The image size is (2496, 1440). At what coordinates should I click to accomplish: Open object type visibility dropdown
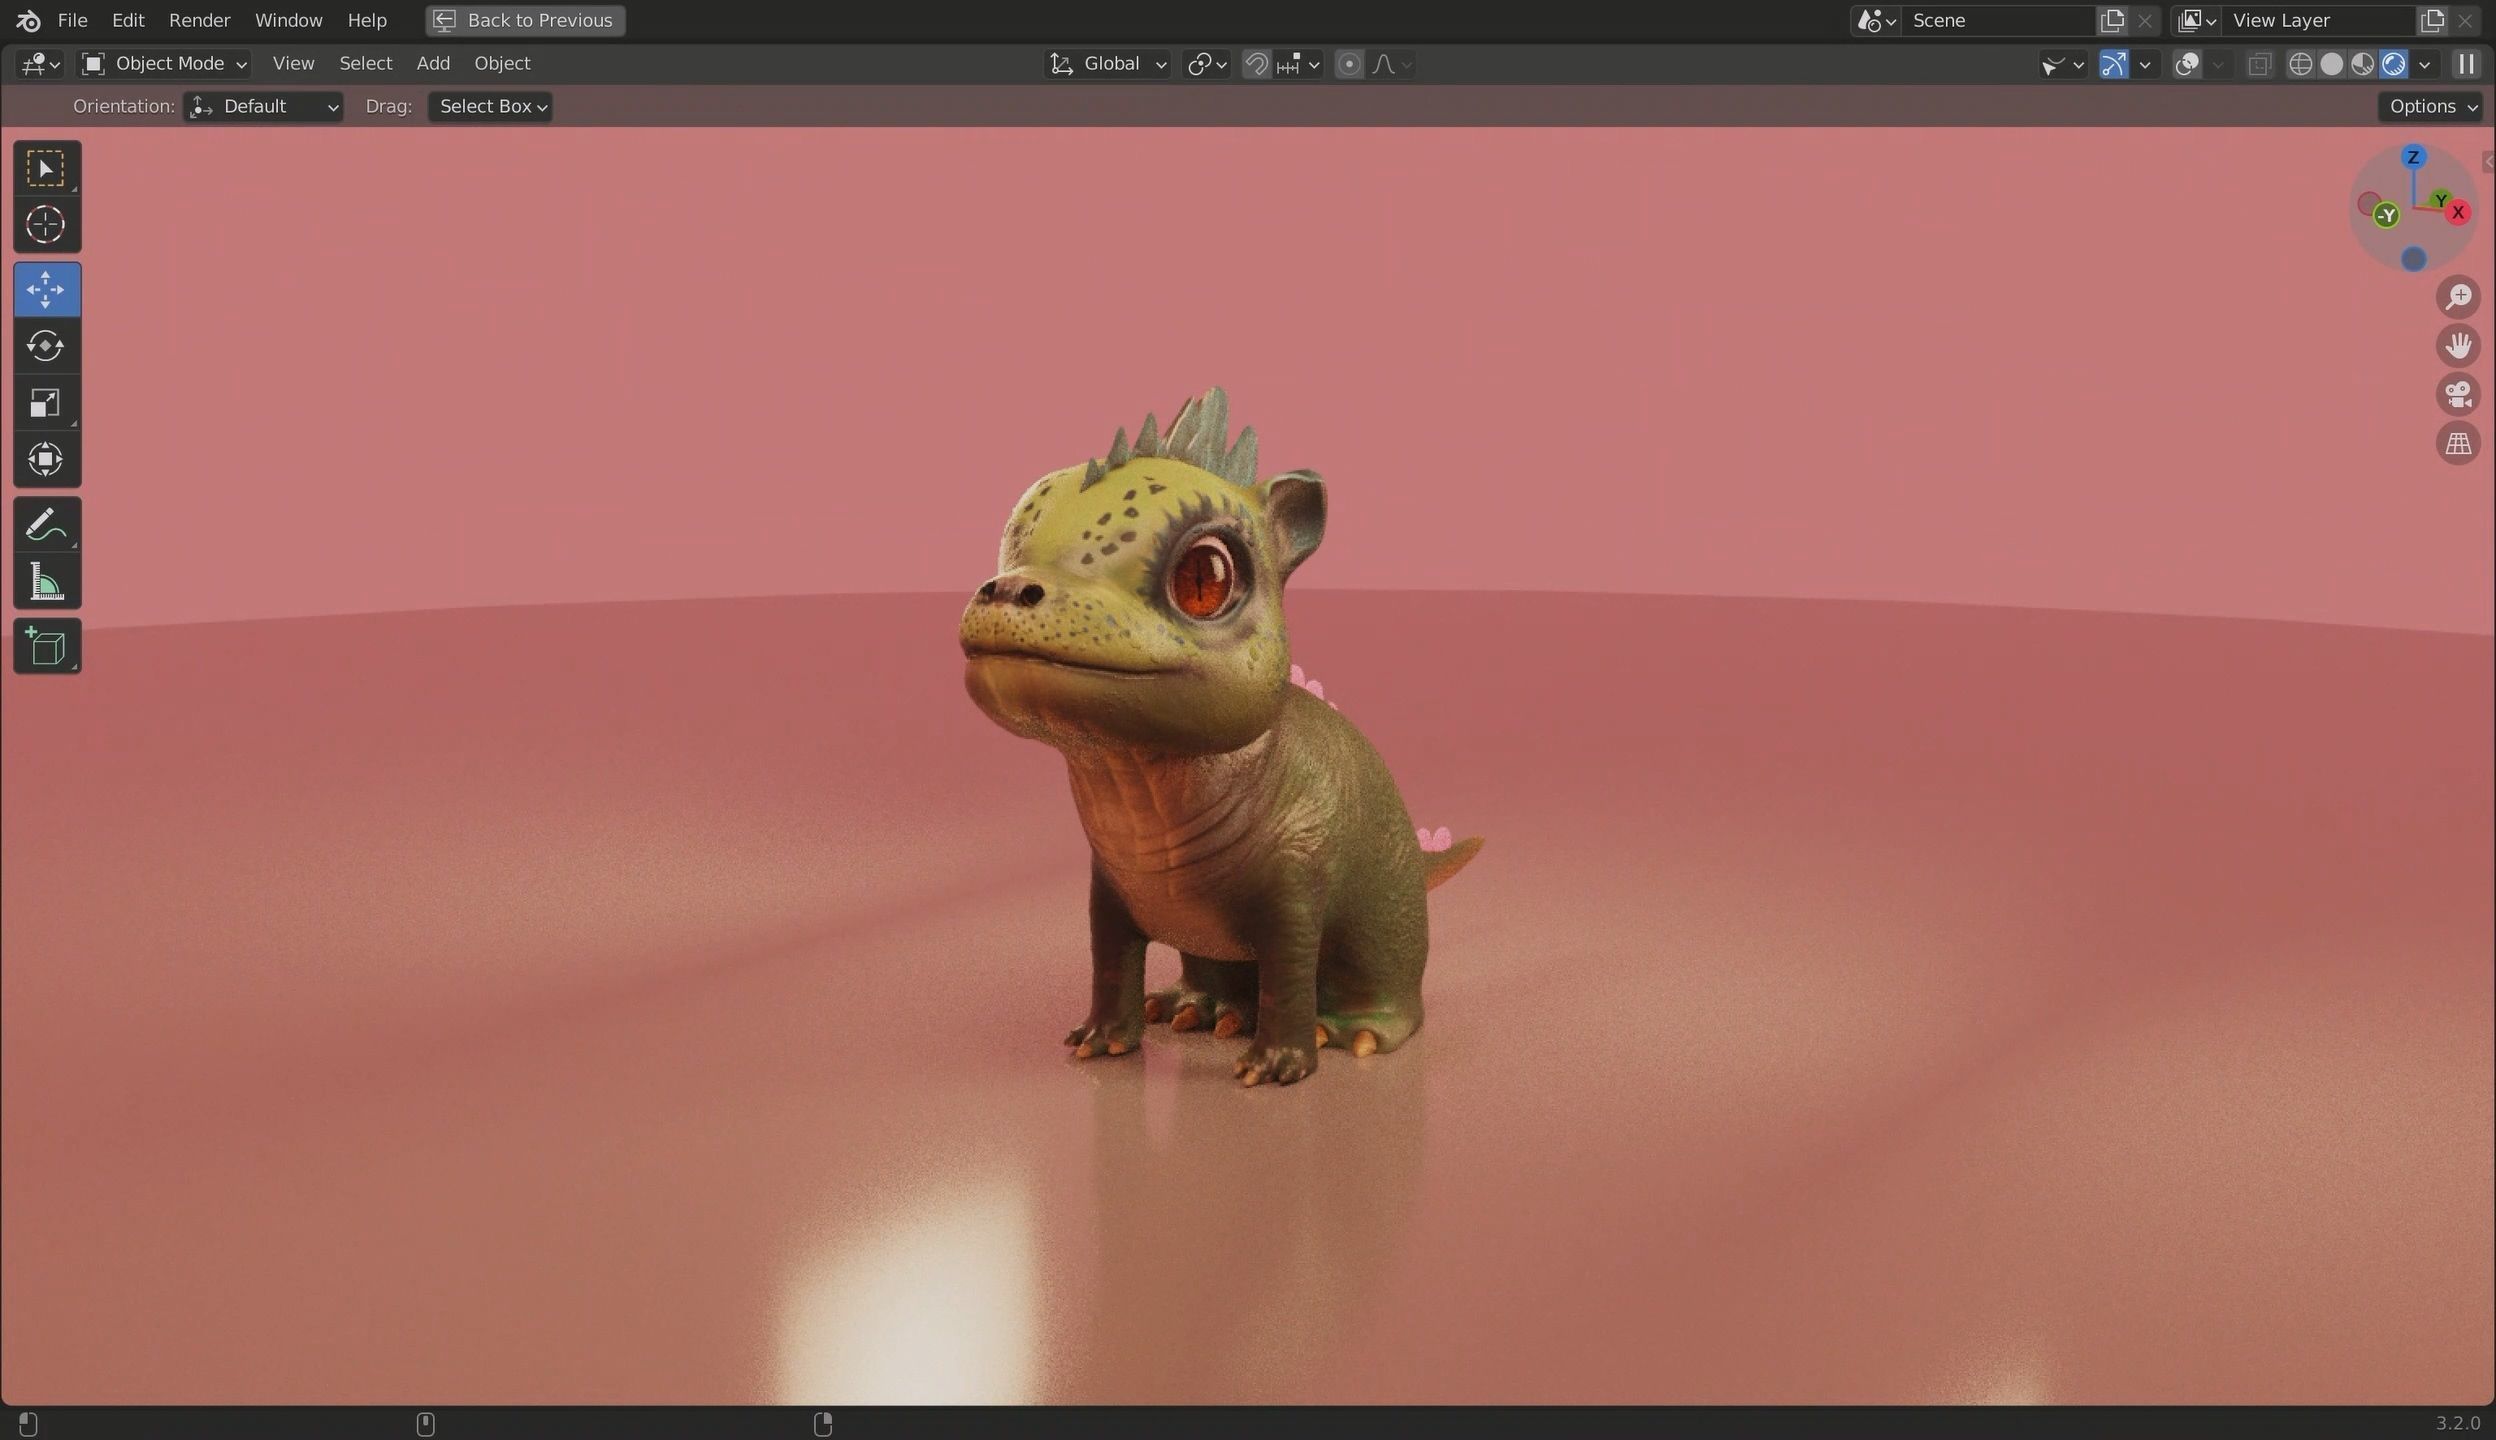click(x=2062, y=64)
